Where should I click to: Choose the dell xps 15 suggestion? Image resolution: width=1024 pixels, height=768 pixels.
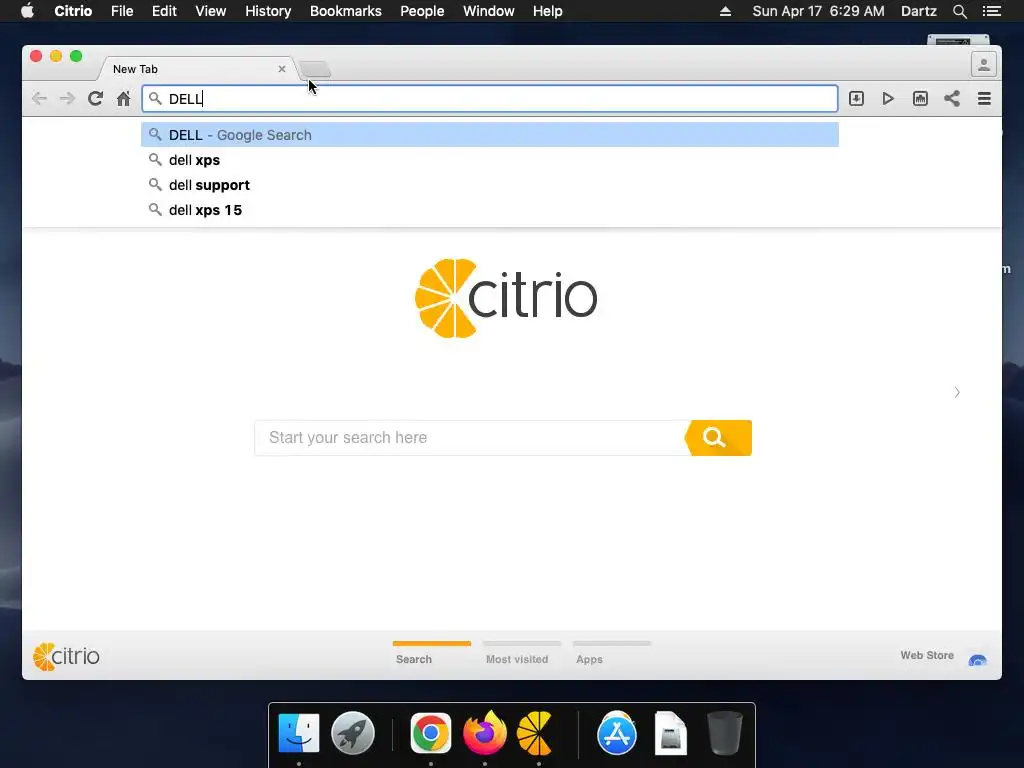coord(490,210)
